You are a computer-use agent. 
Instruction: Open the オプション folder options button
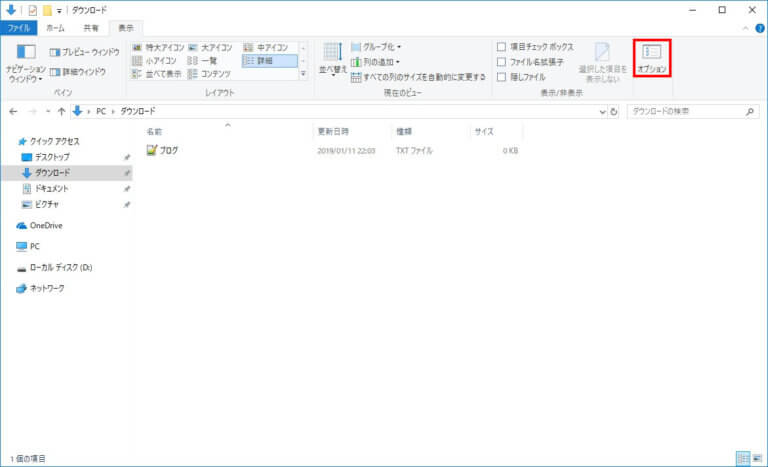pyautogui.click(x=651, y=58)
